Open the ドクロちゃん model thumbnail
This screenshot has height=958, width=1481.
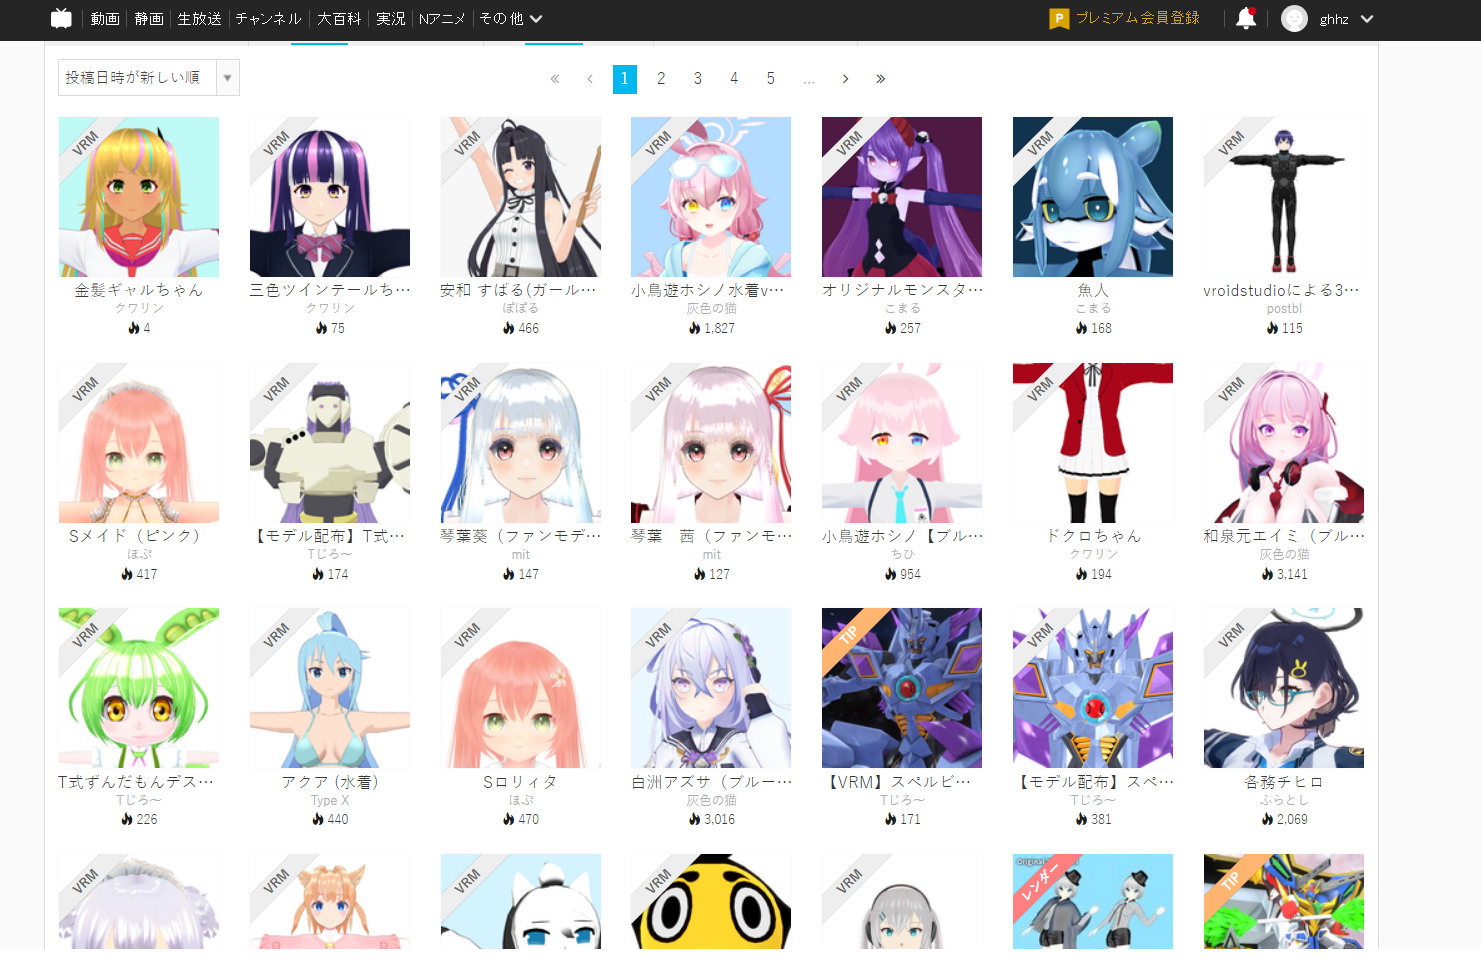click(x=1093, y=443)
